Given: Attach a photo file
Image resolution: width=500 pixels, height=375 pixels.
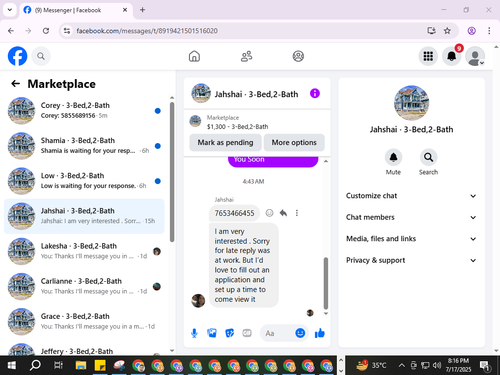Looking at the screenshot, I should 212,333.
